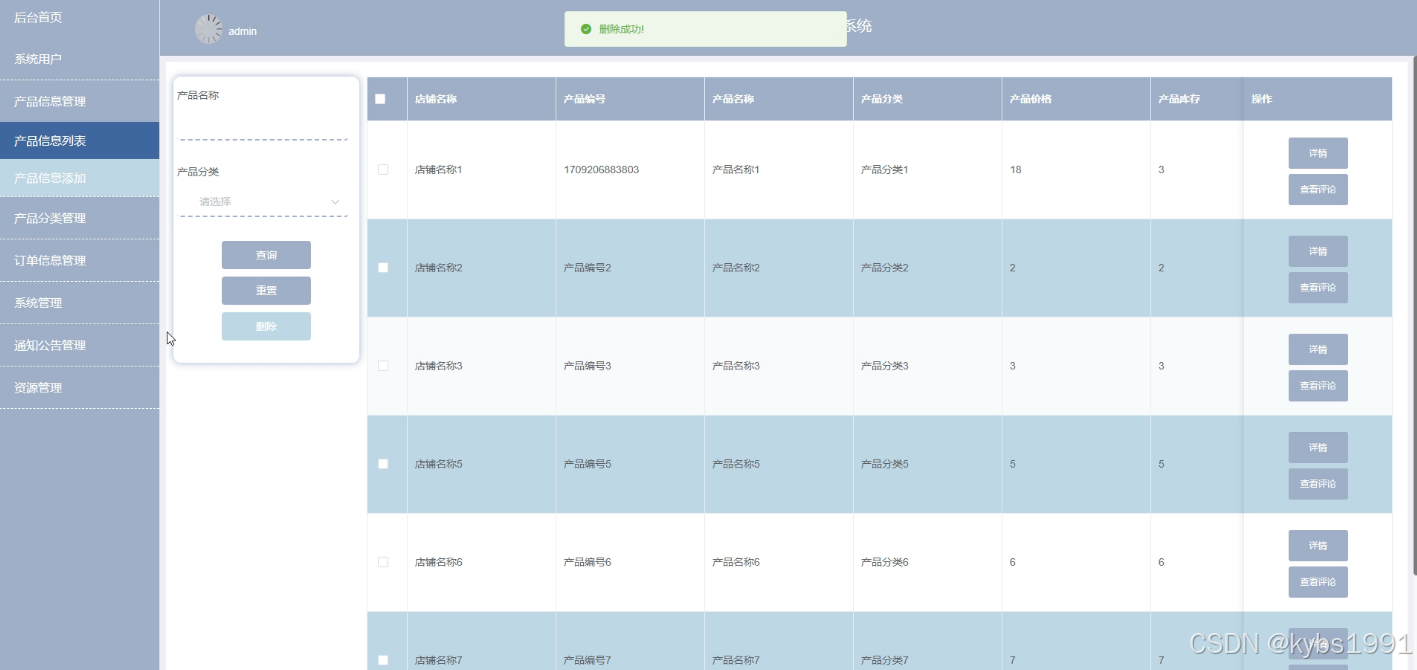Expand the 系统管理 sidebar section
Screen dimensions: 1417x670
click(79, 302)
